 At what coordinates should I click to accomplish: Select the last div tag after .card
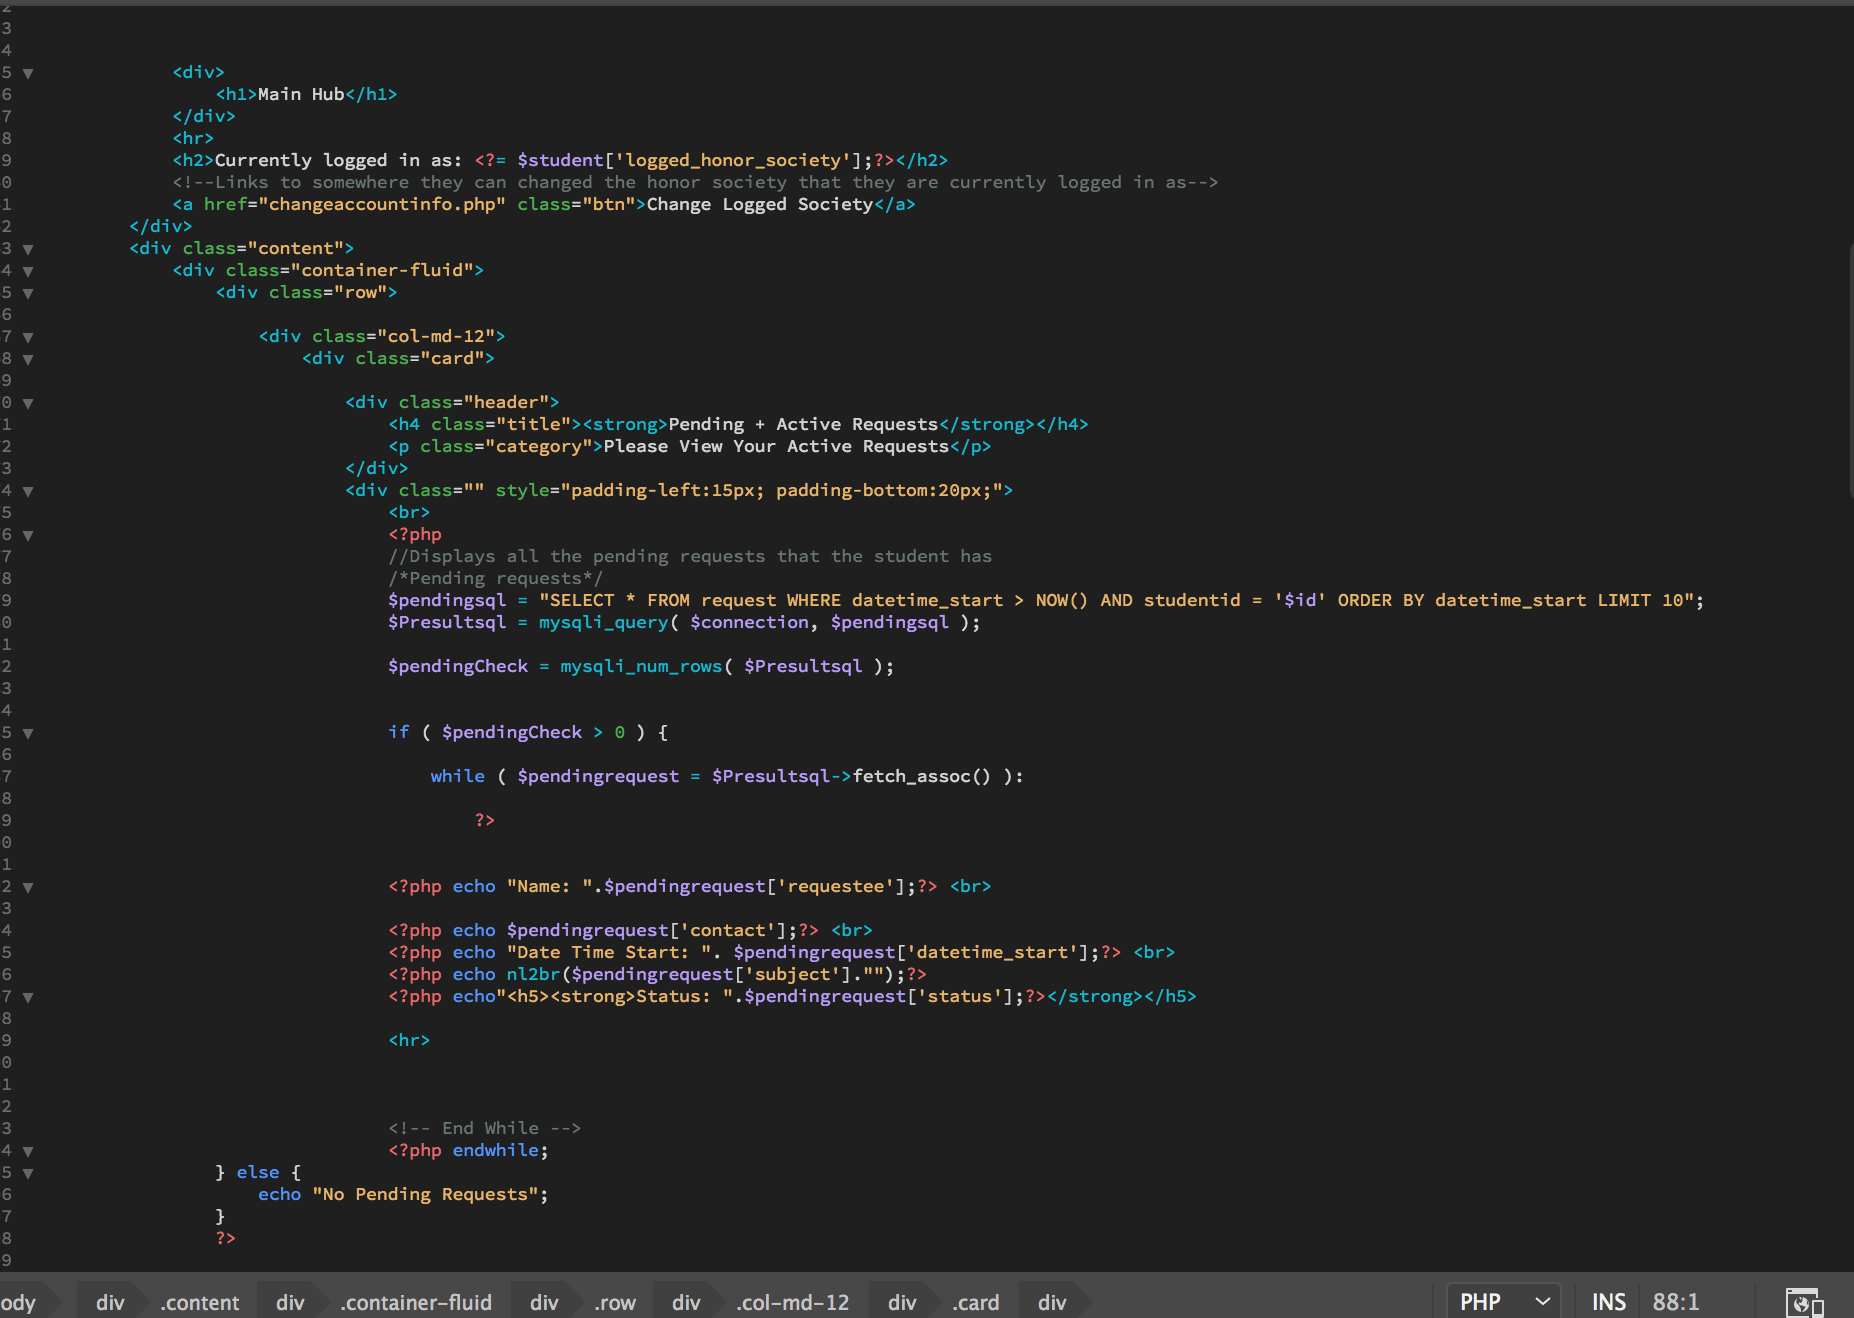click(x=1052, y=1302)
